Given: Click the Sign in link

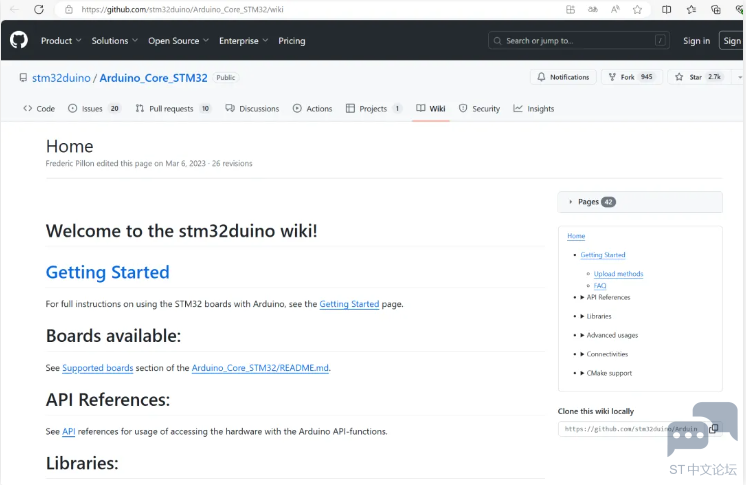Looking at the screenshot, I should tap(697, 40).
